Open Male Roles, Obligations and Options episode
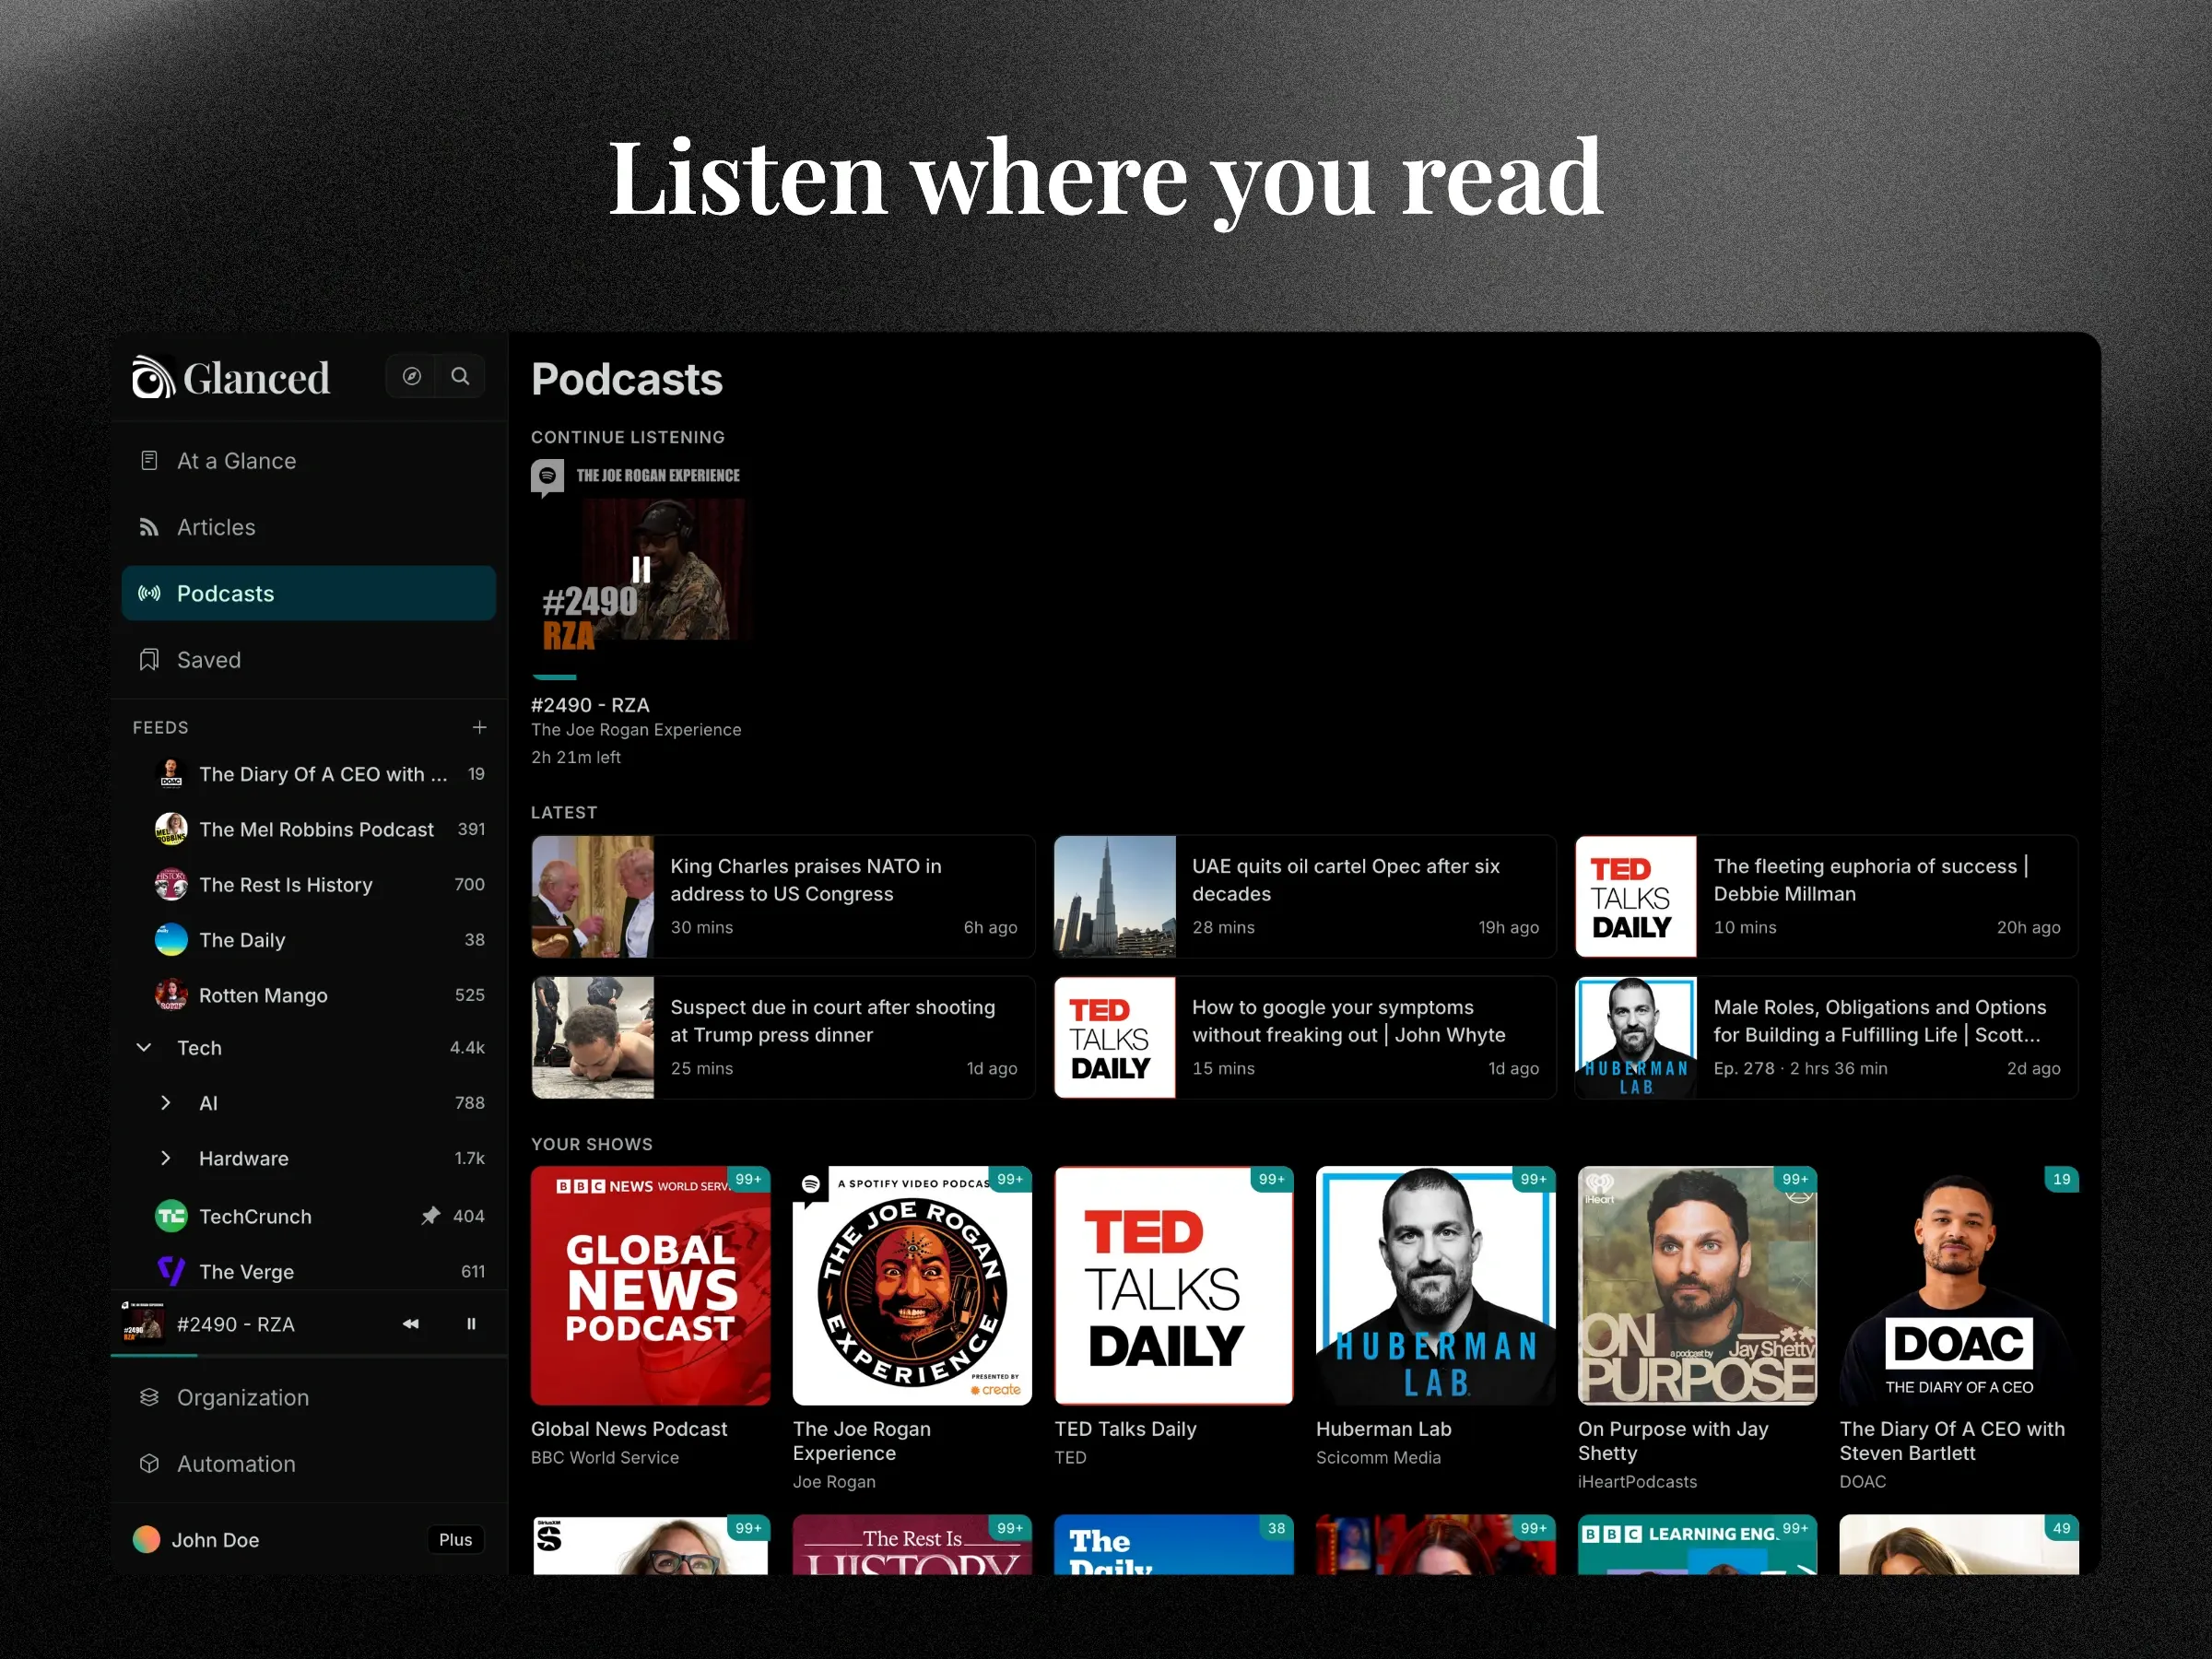Viewport: 2212px width, 1659px height. 1827,1037
